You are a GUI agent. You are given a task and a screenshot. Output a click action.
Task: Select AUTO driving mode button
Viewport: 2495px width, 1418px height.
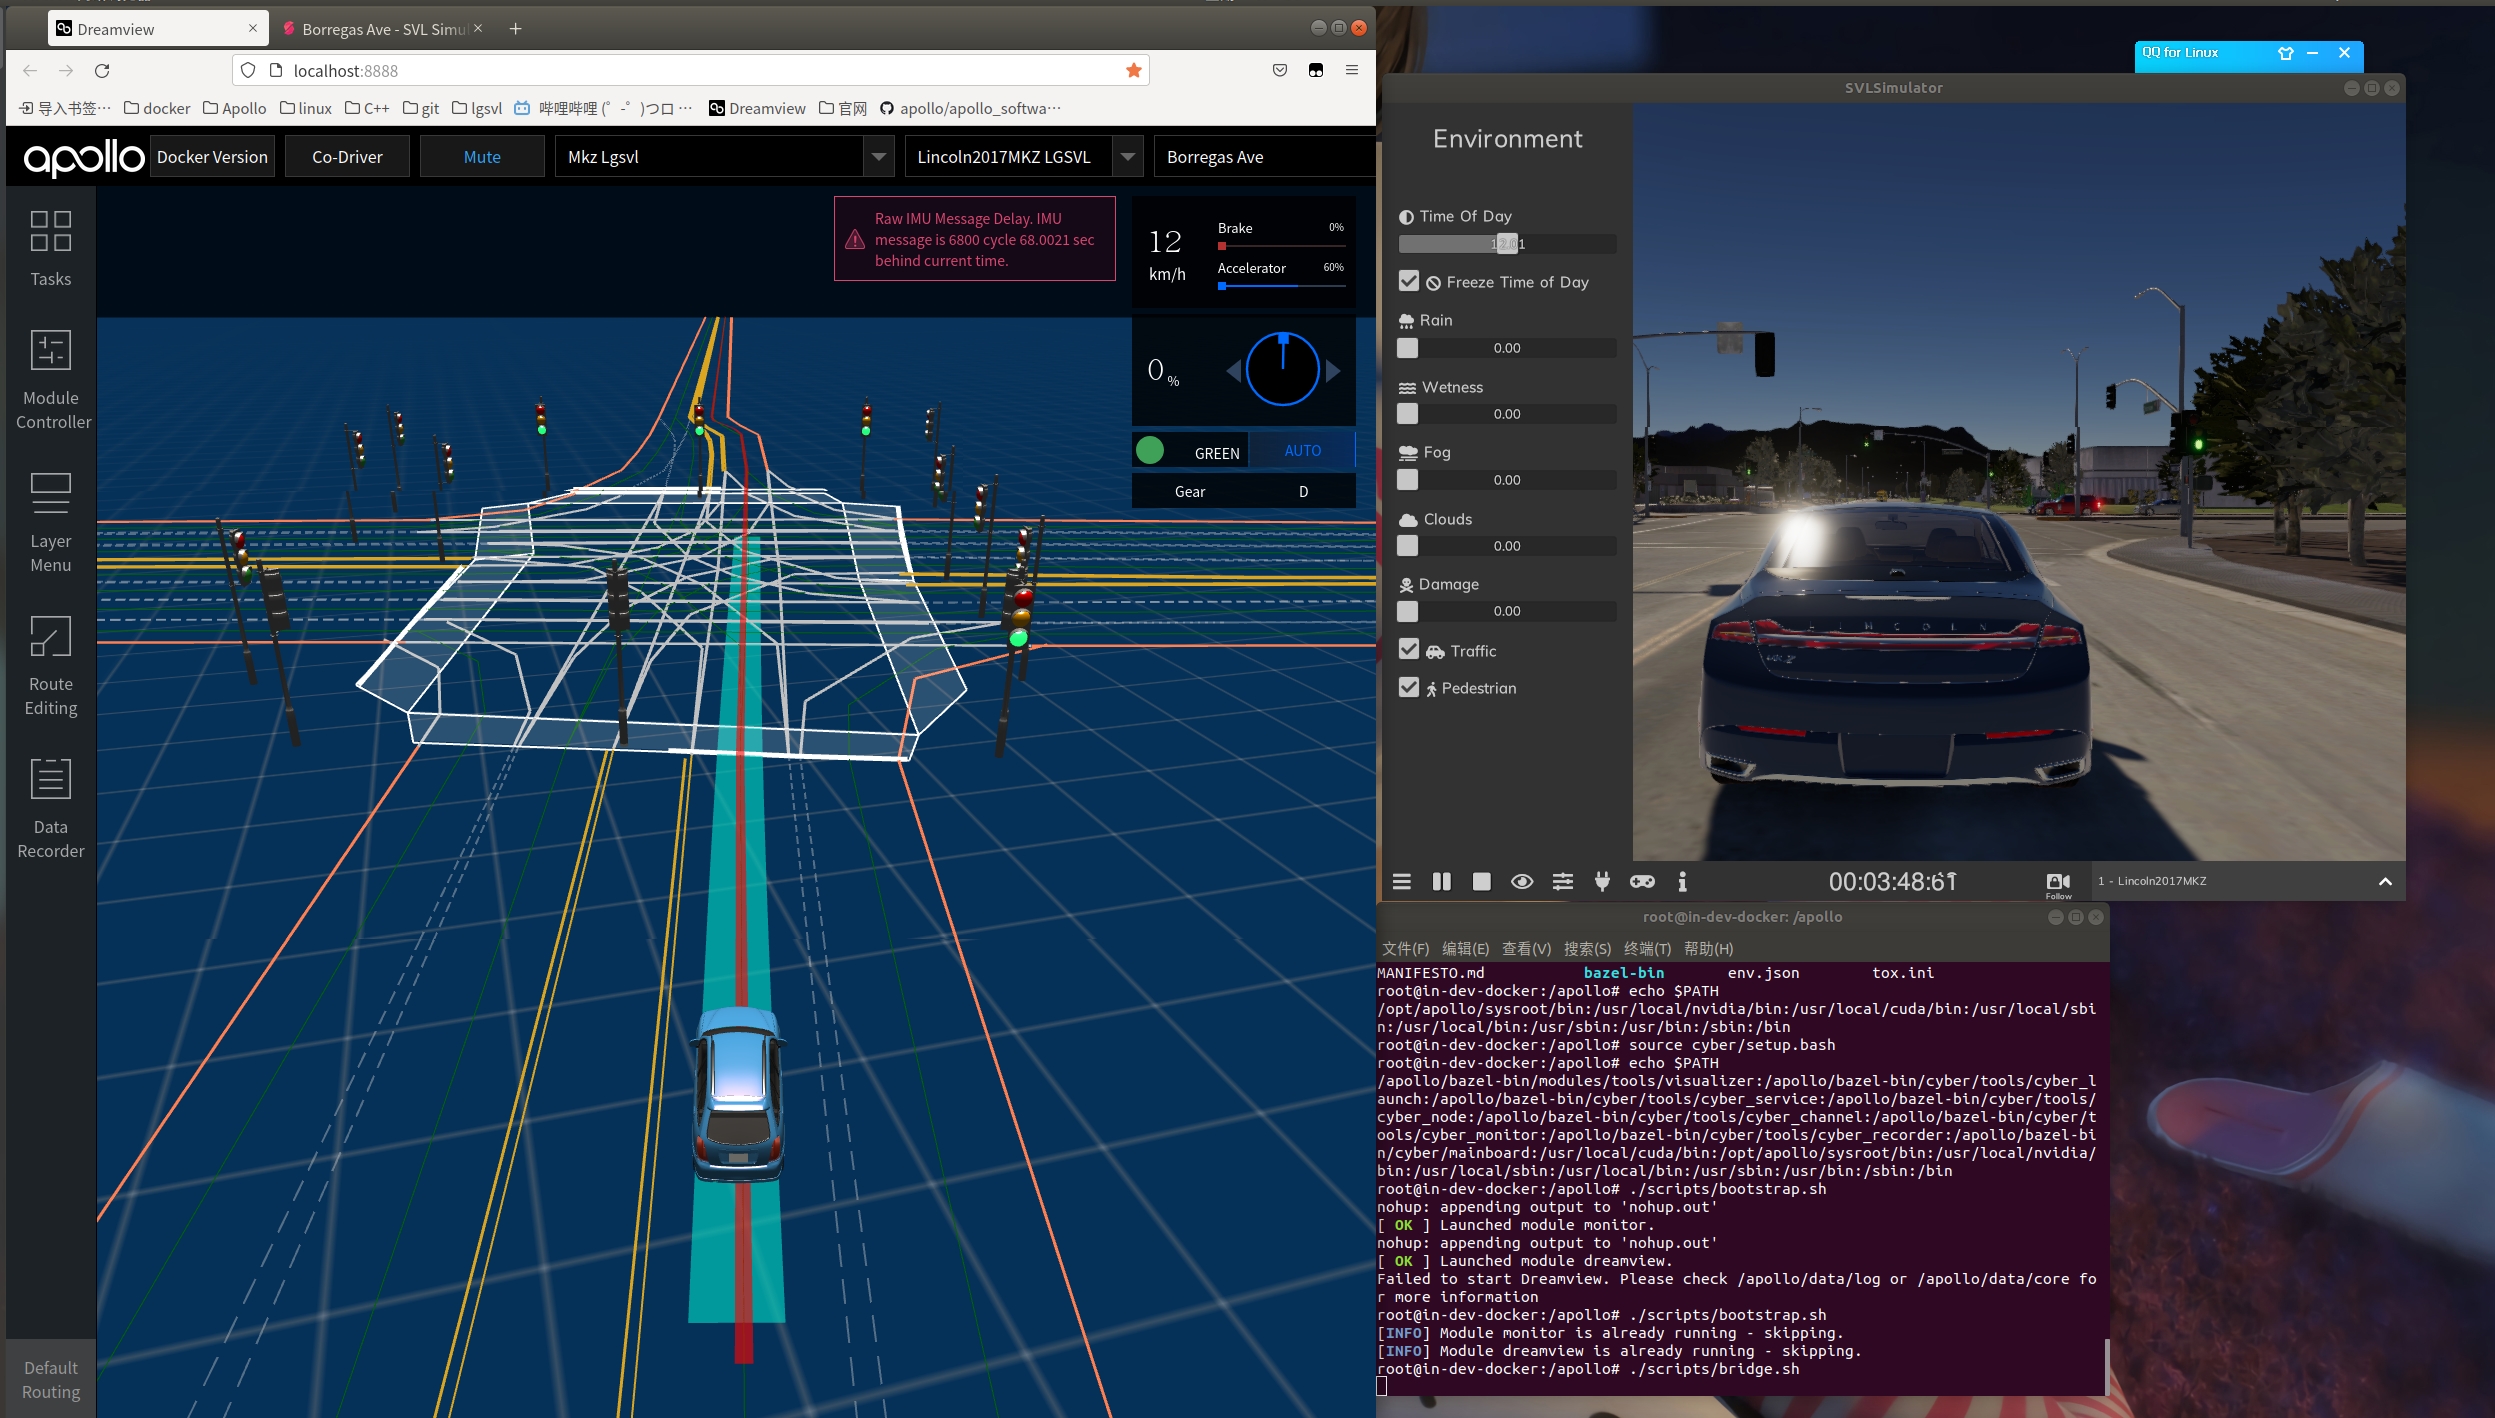tap(1304, 449)
